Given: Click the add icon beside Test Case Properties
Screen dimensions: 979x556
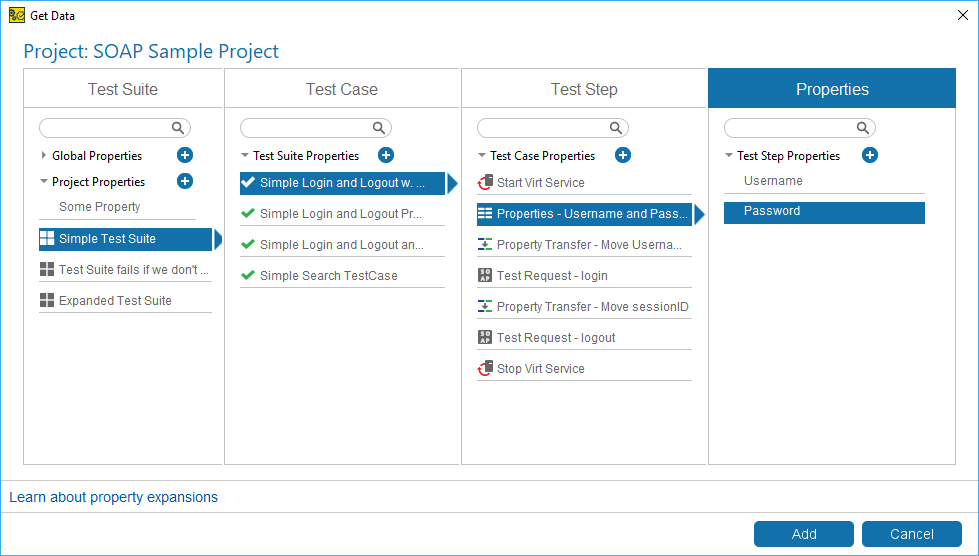Looking at the screenshot, I should click(622, 155).
